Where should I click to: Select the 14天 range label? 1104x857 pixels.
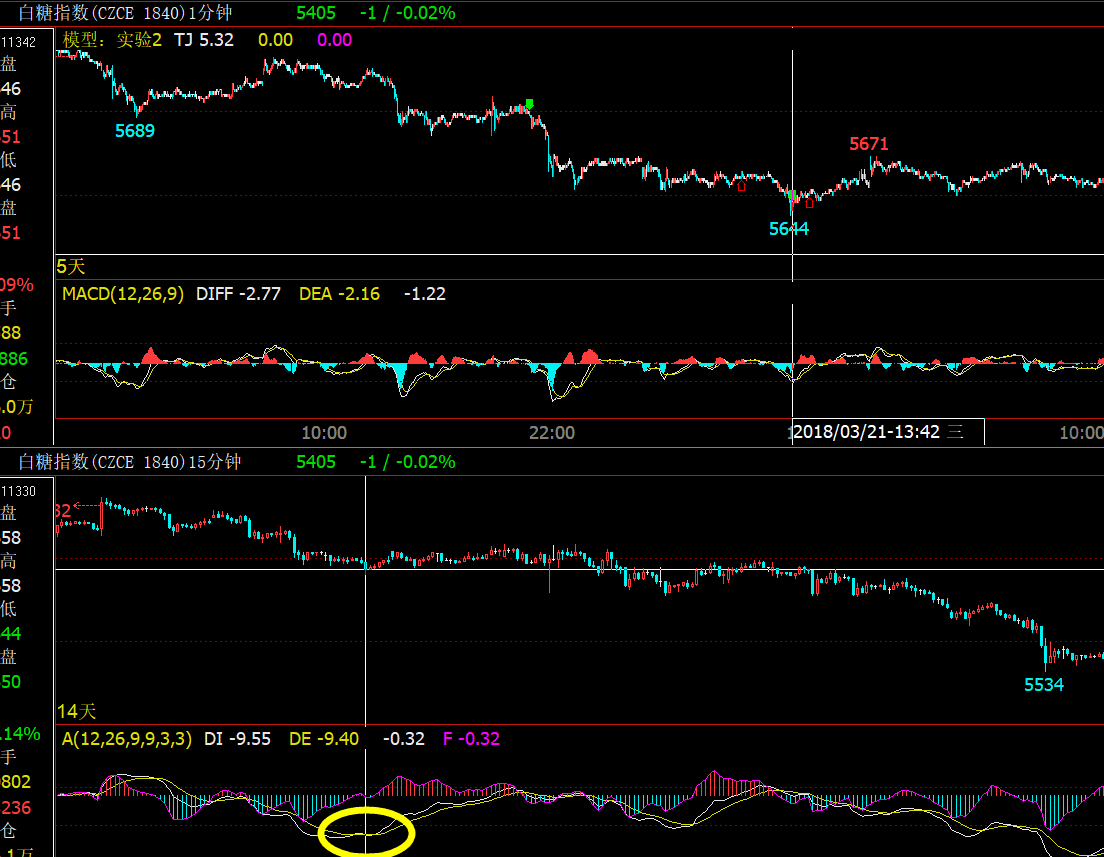[x=76, y=711]
